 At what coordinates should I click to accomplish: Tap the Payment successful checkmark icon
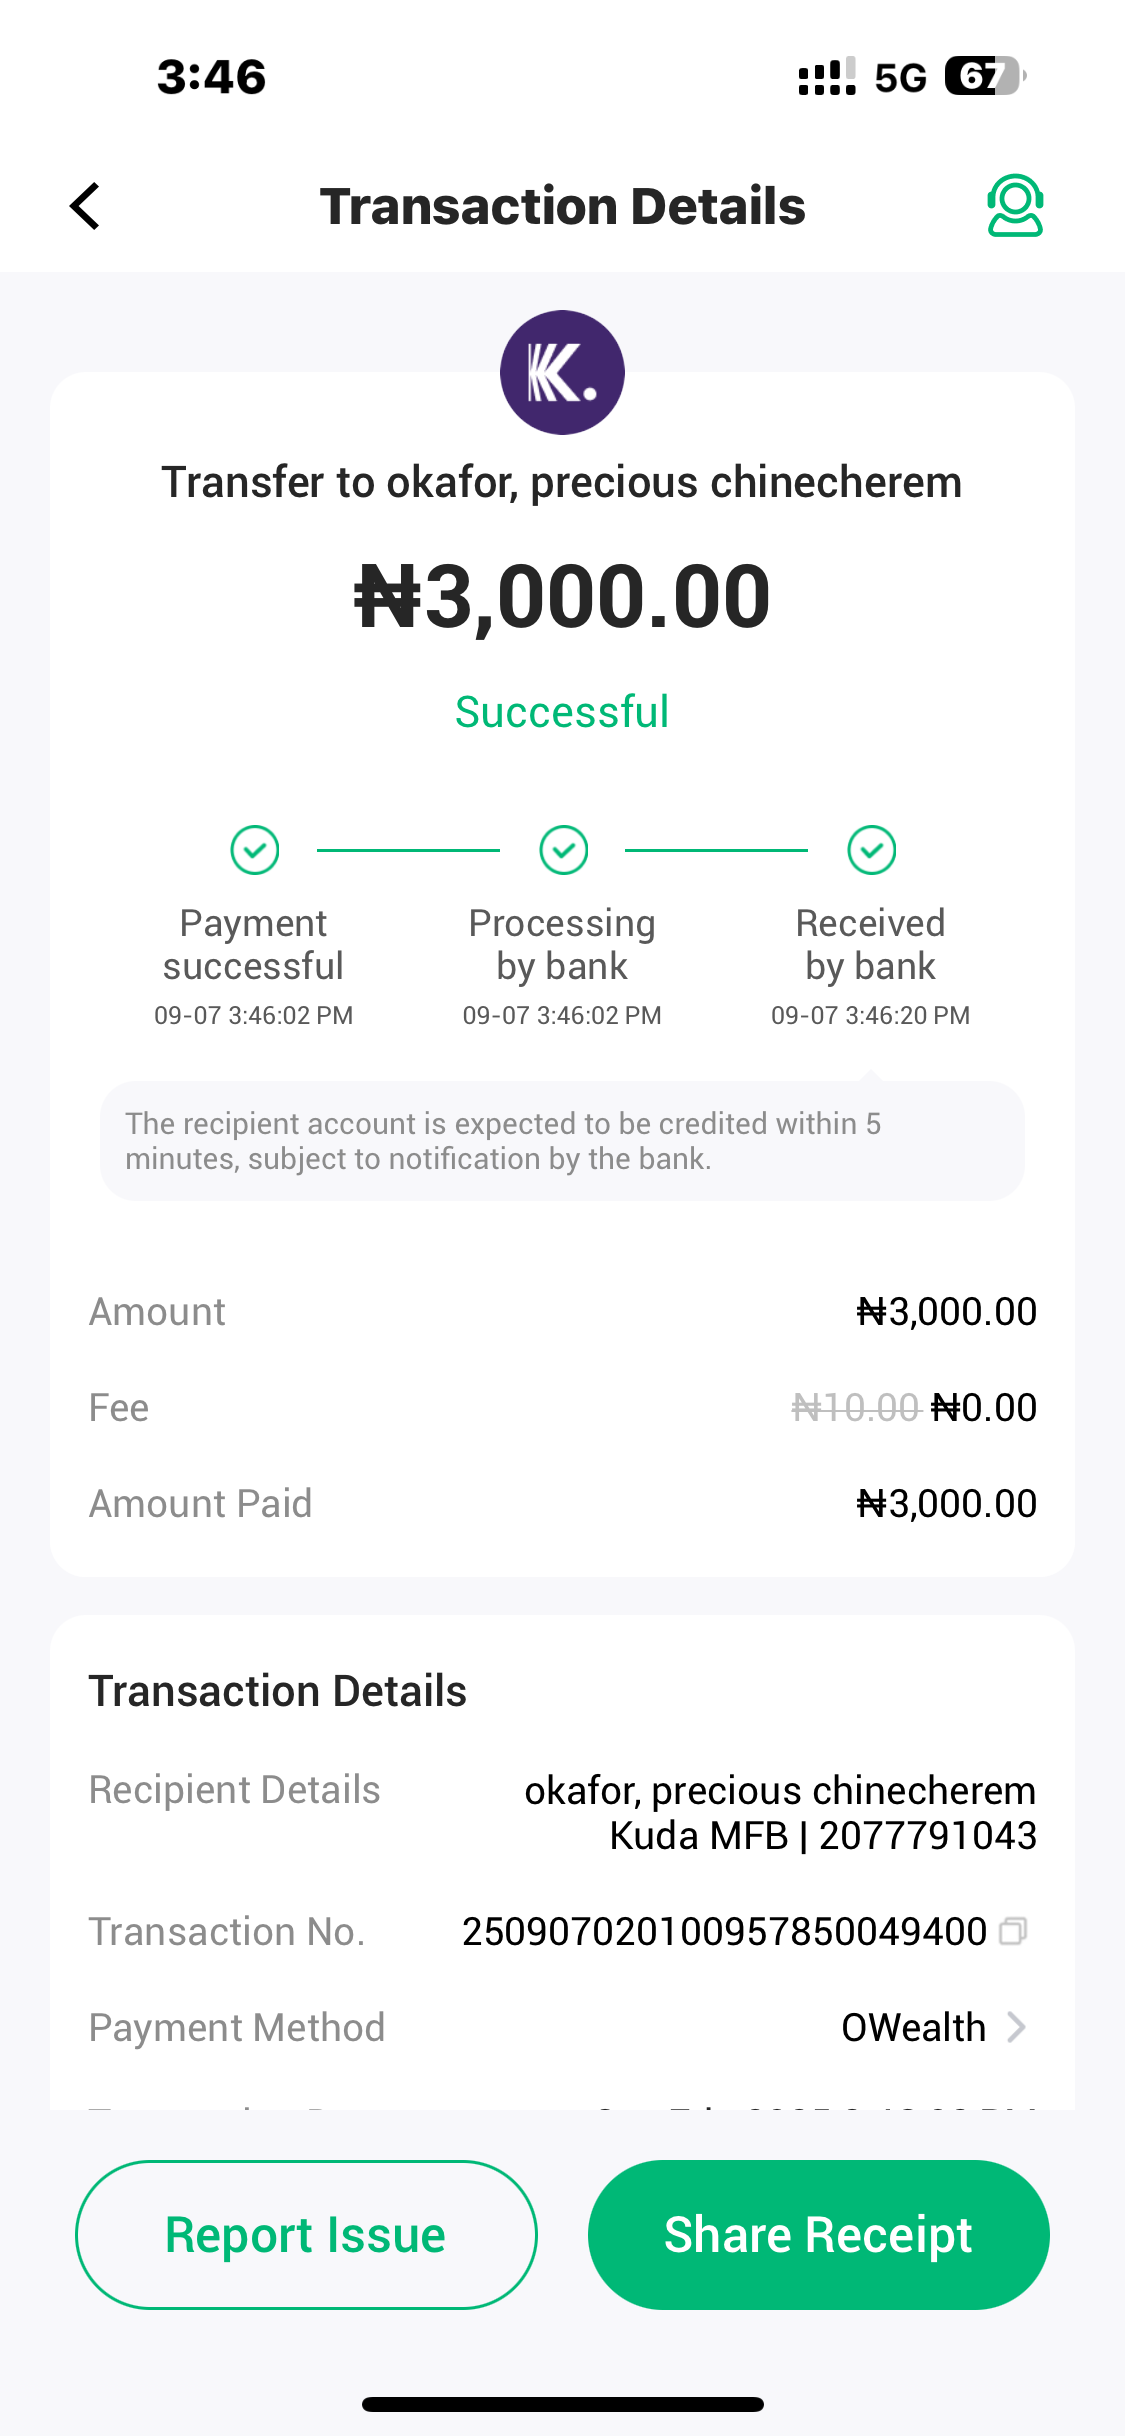[x=255, y=850]
